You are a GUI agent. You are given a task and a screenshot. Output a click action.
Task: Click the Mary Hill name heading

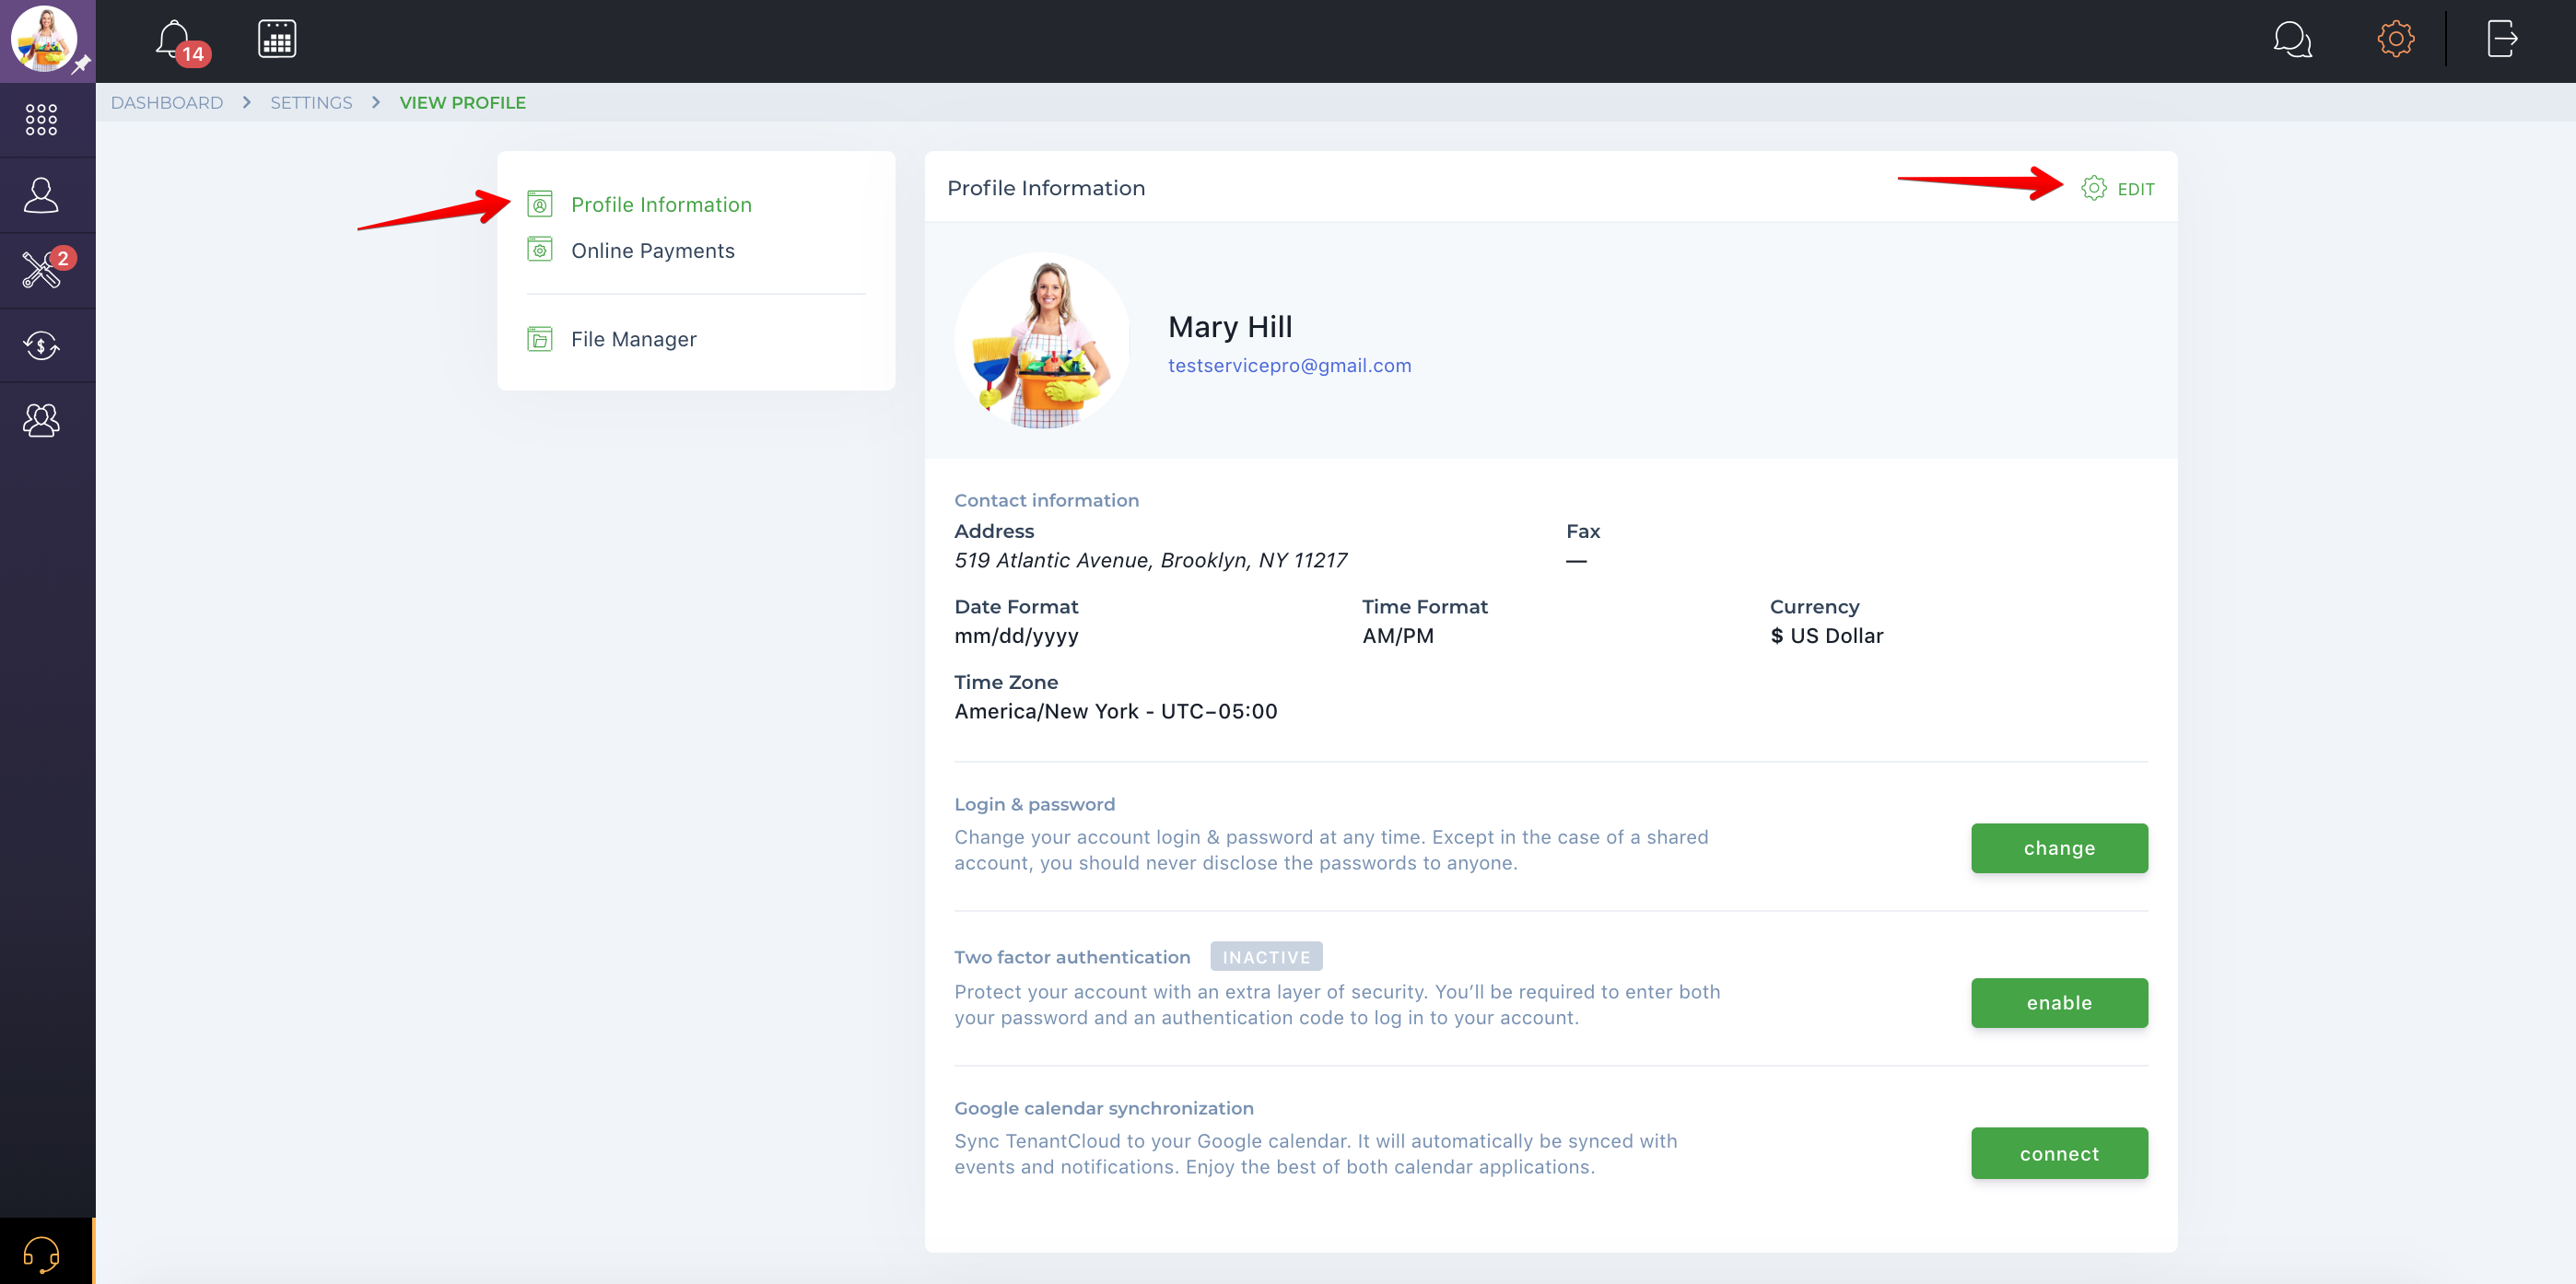pyautogui.click(x=1229, y=327)
